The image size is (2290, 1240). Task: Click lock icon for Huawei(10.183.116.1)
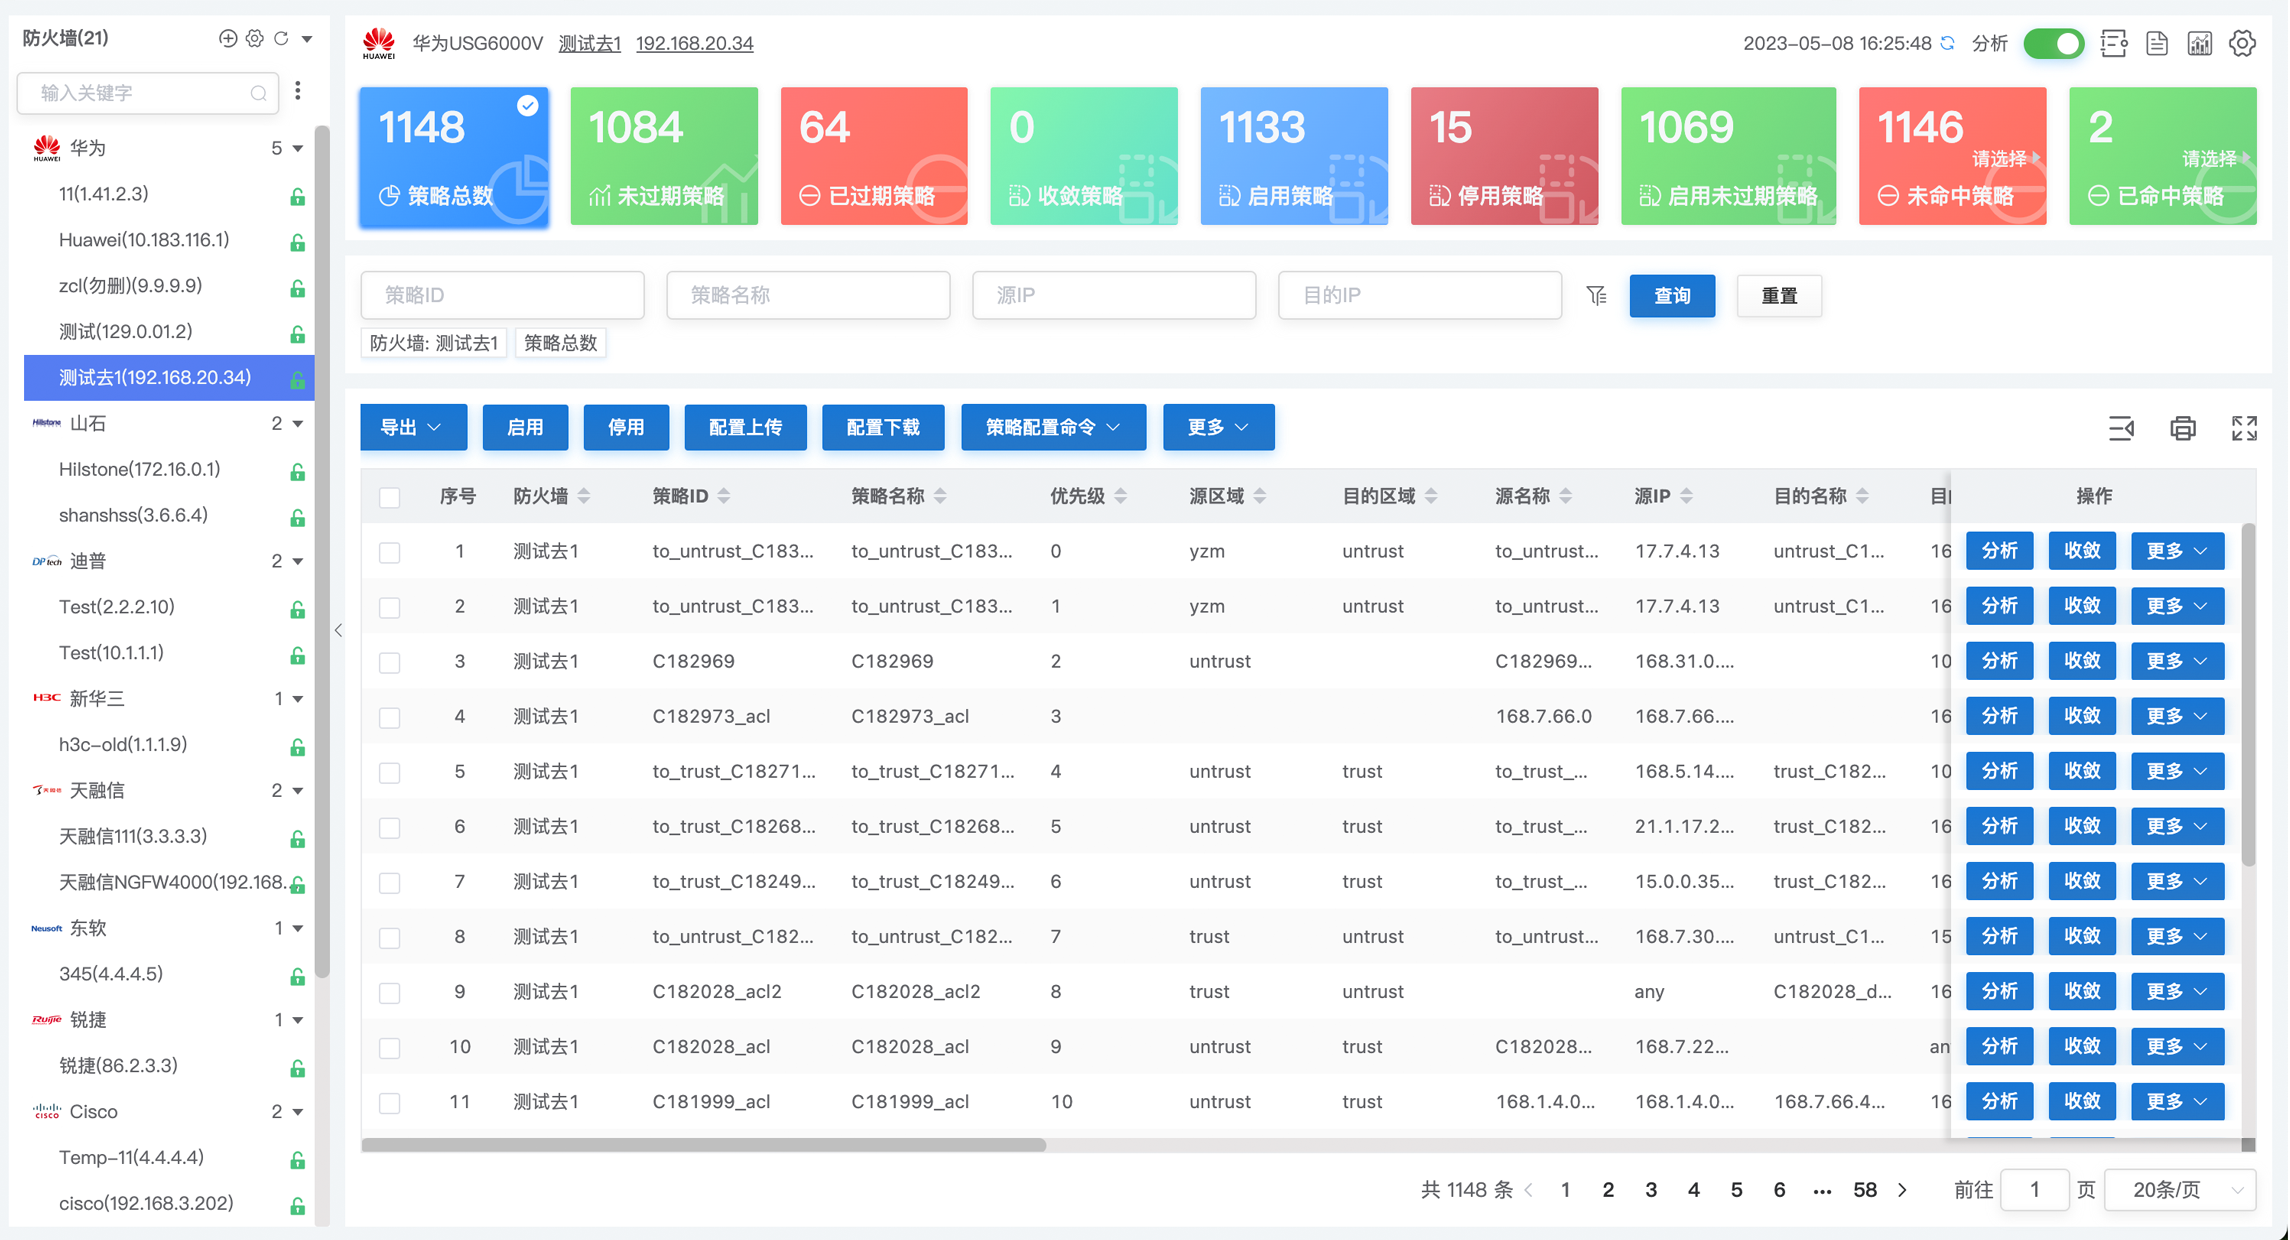pos(297,242)
